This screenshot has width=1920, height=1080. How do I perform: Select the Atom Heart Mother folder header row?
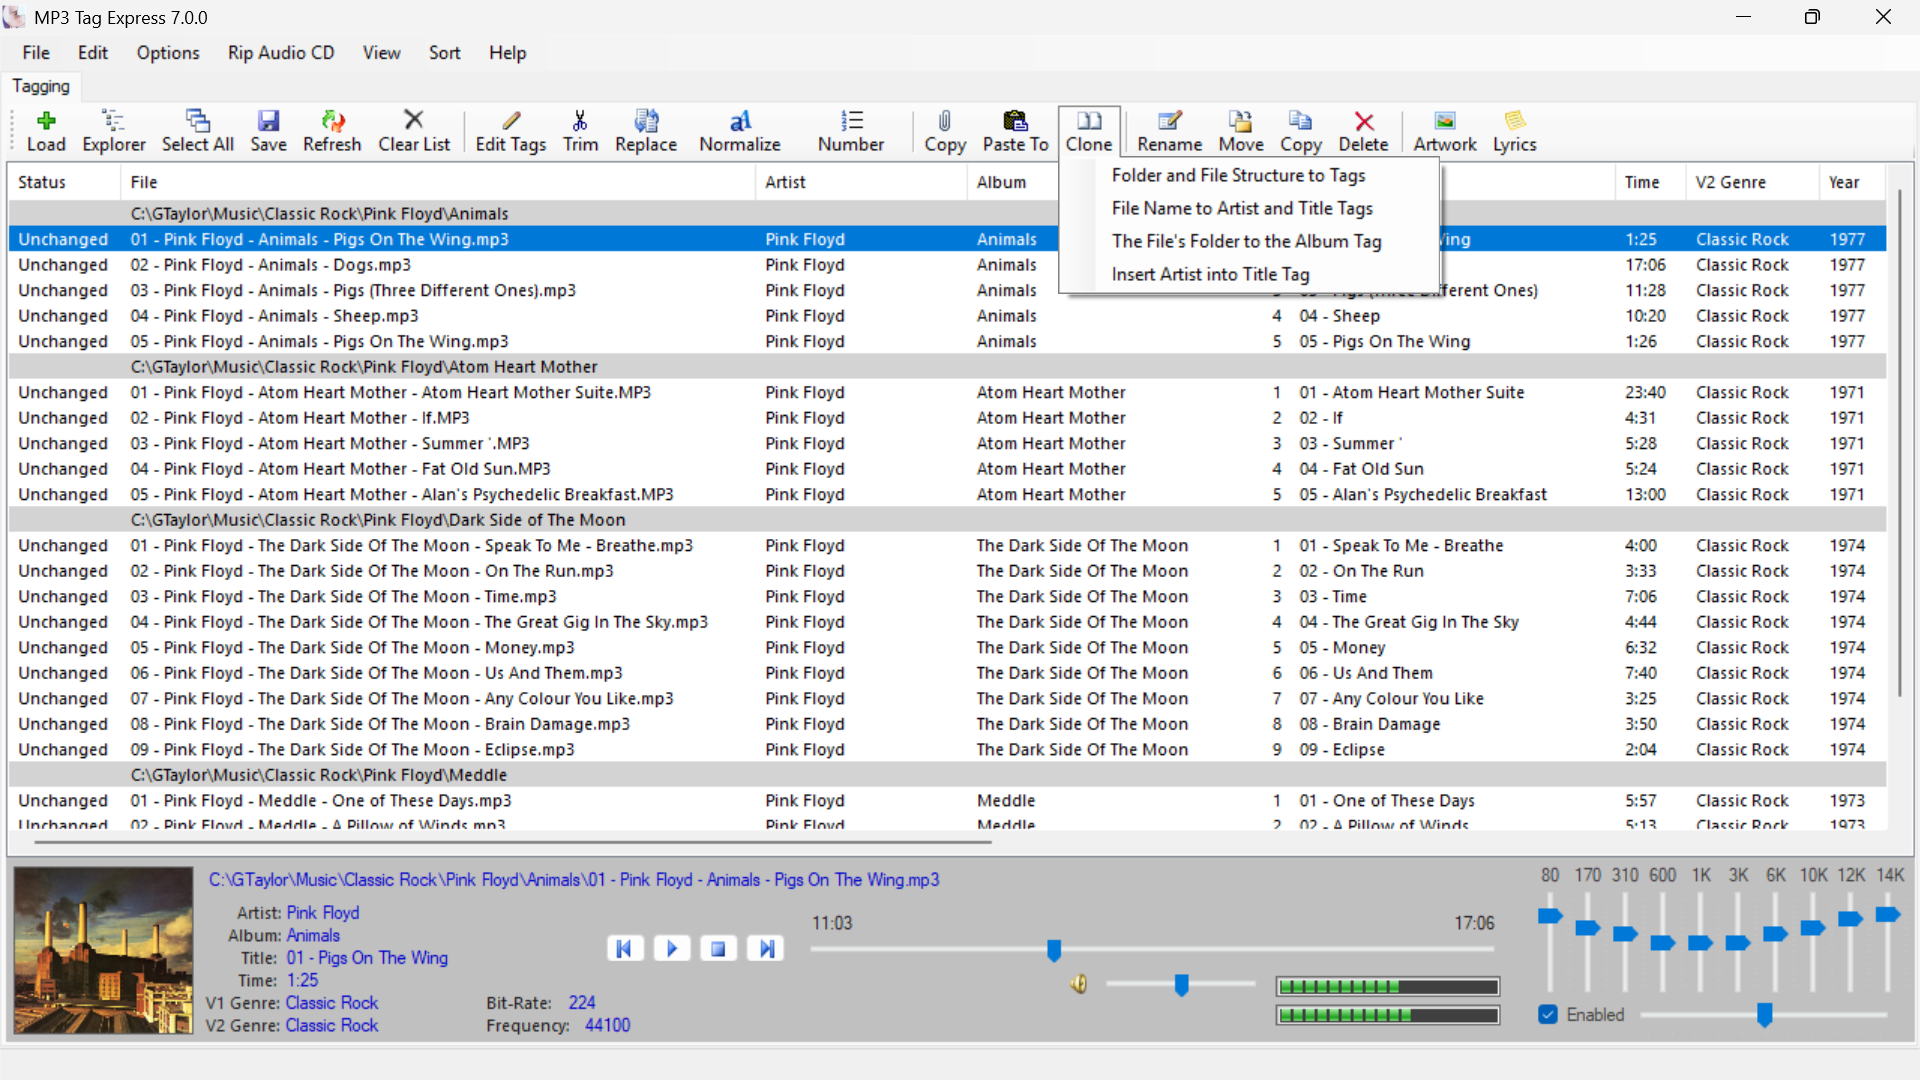[x=947, y=367]
